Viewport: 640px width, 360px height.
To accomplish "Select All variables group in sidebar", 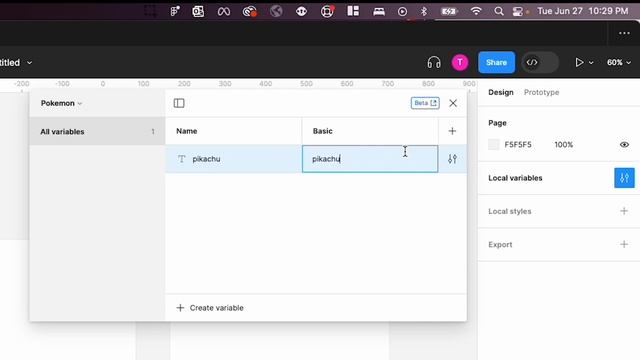I will click(97, 131).
